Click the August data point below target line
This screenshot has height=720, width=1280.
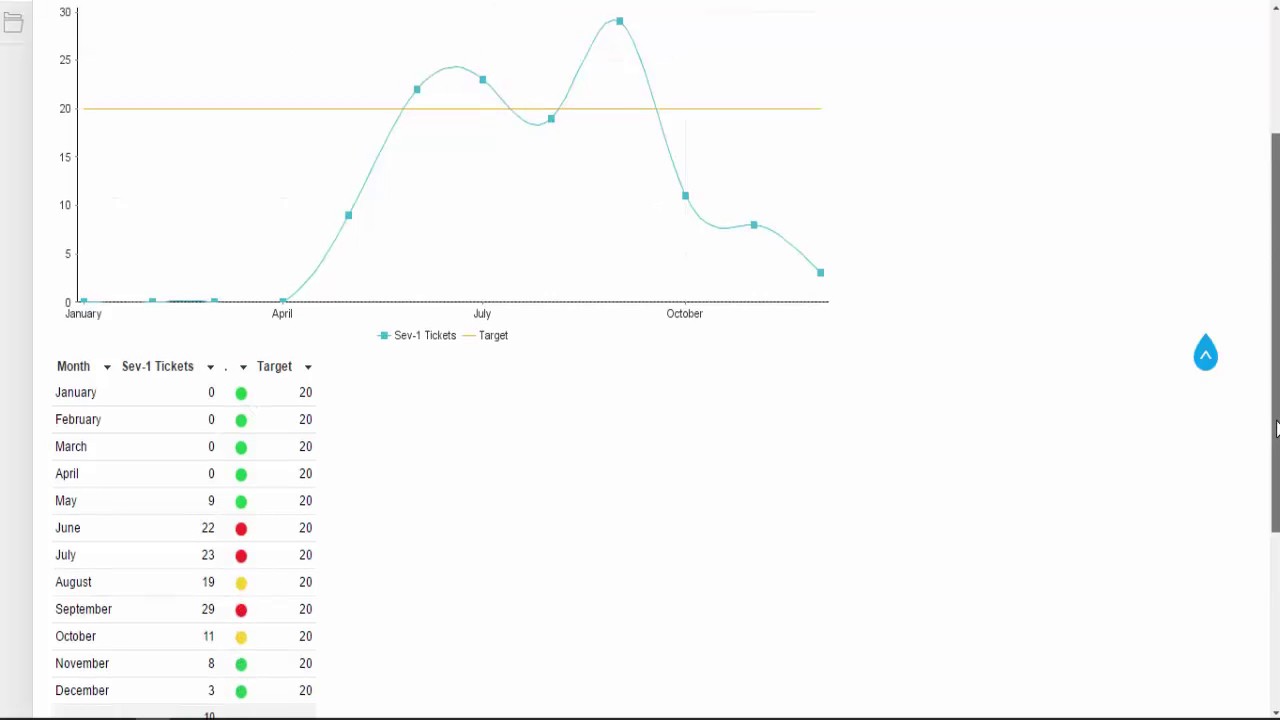[x=551, y=119]
